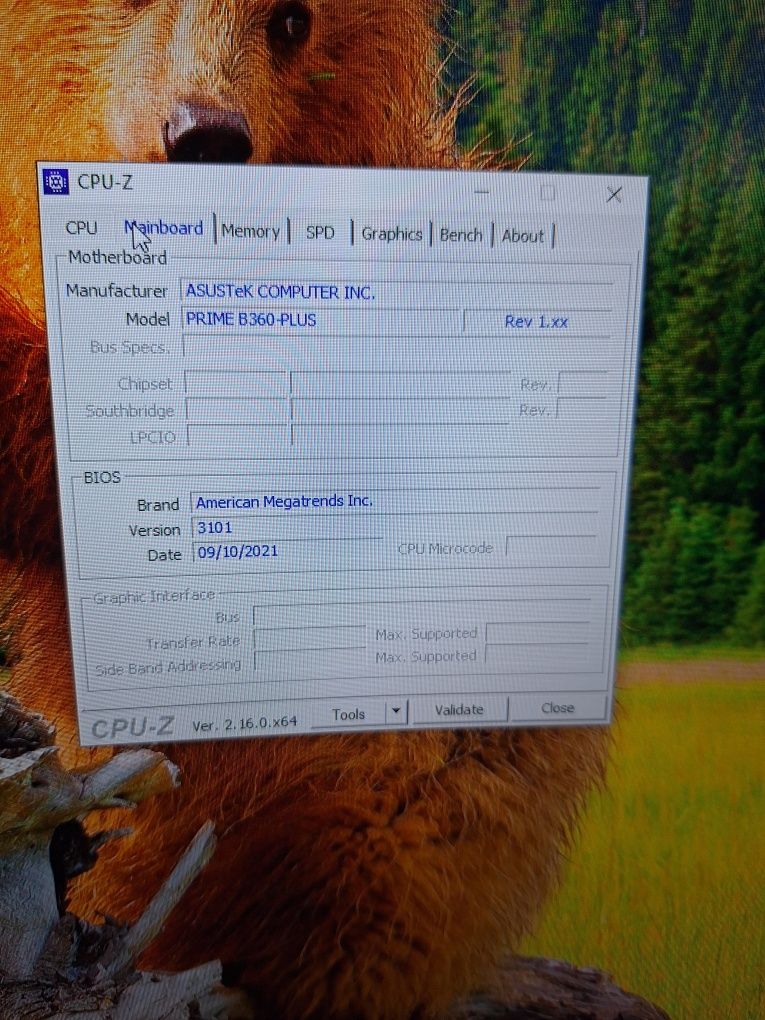
Task: Click the BIOS Version 3101 field
Action: pyautogui.click(x=287, y=527)
